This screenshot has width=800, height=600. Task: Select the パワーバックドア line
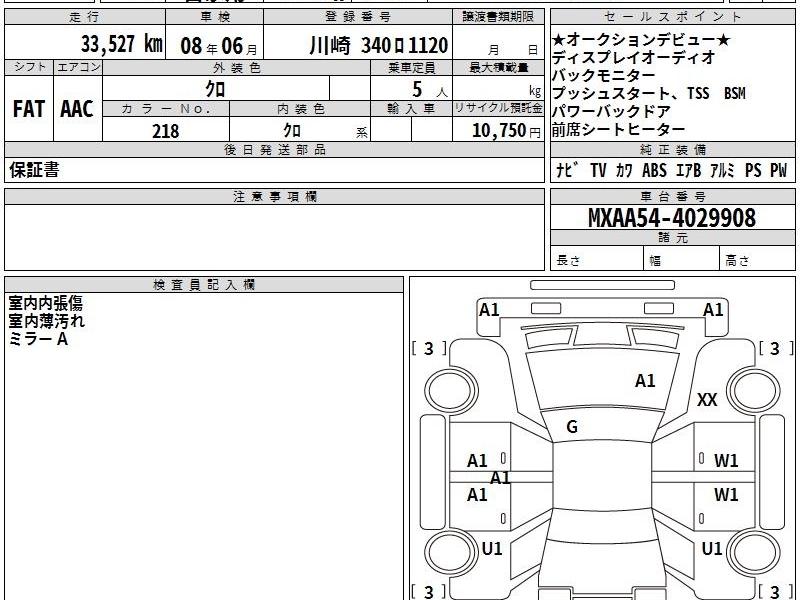coord(611,111)
